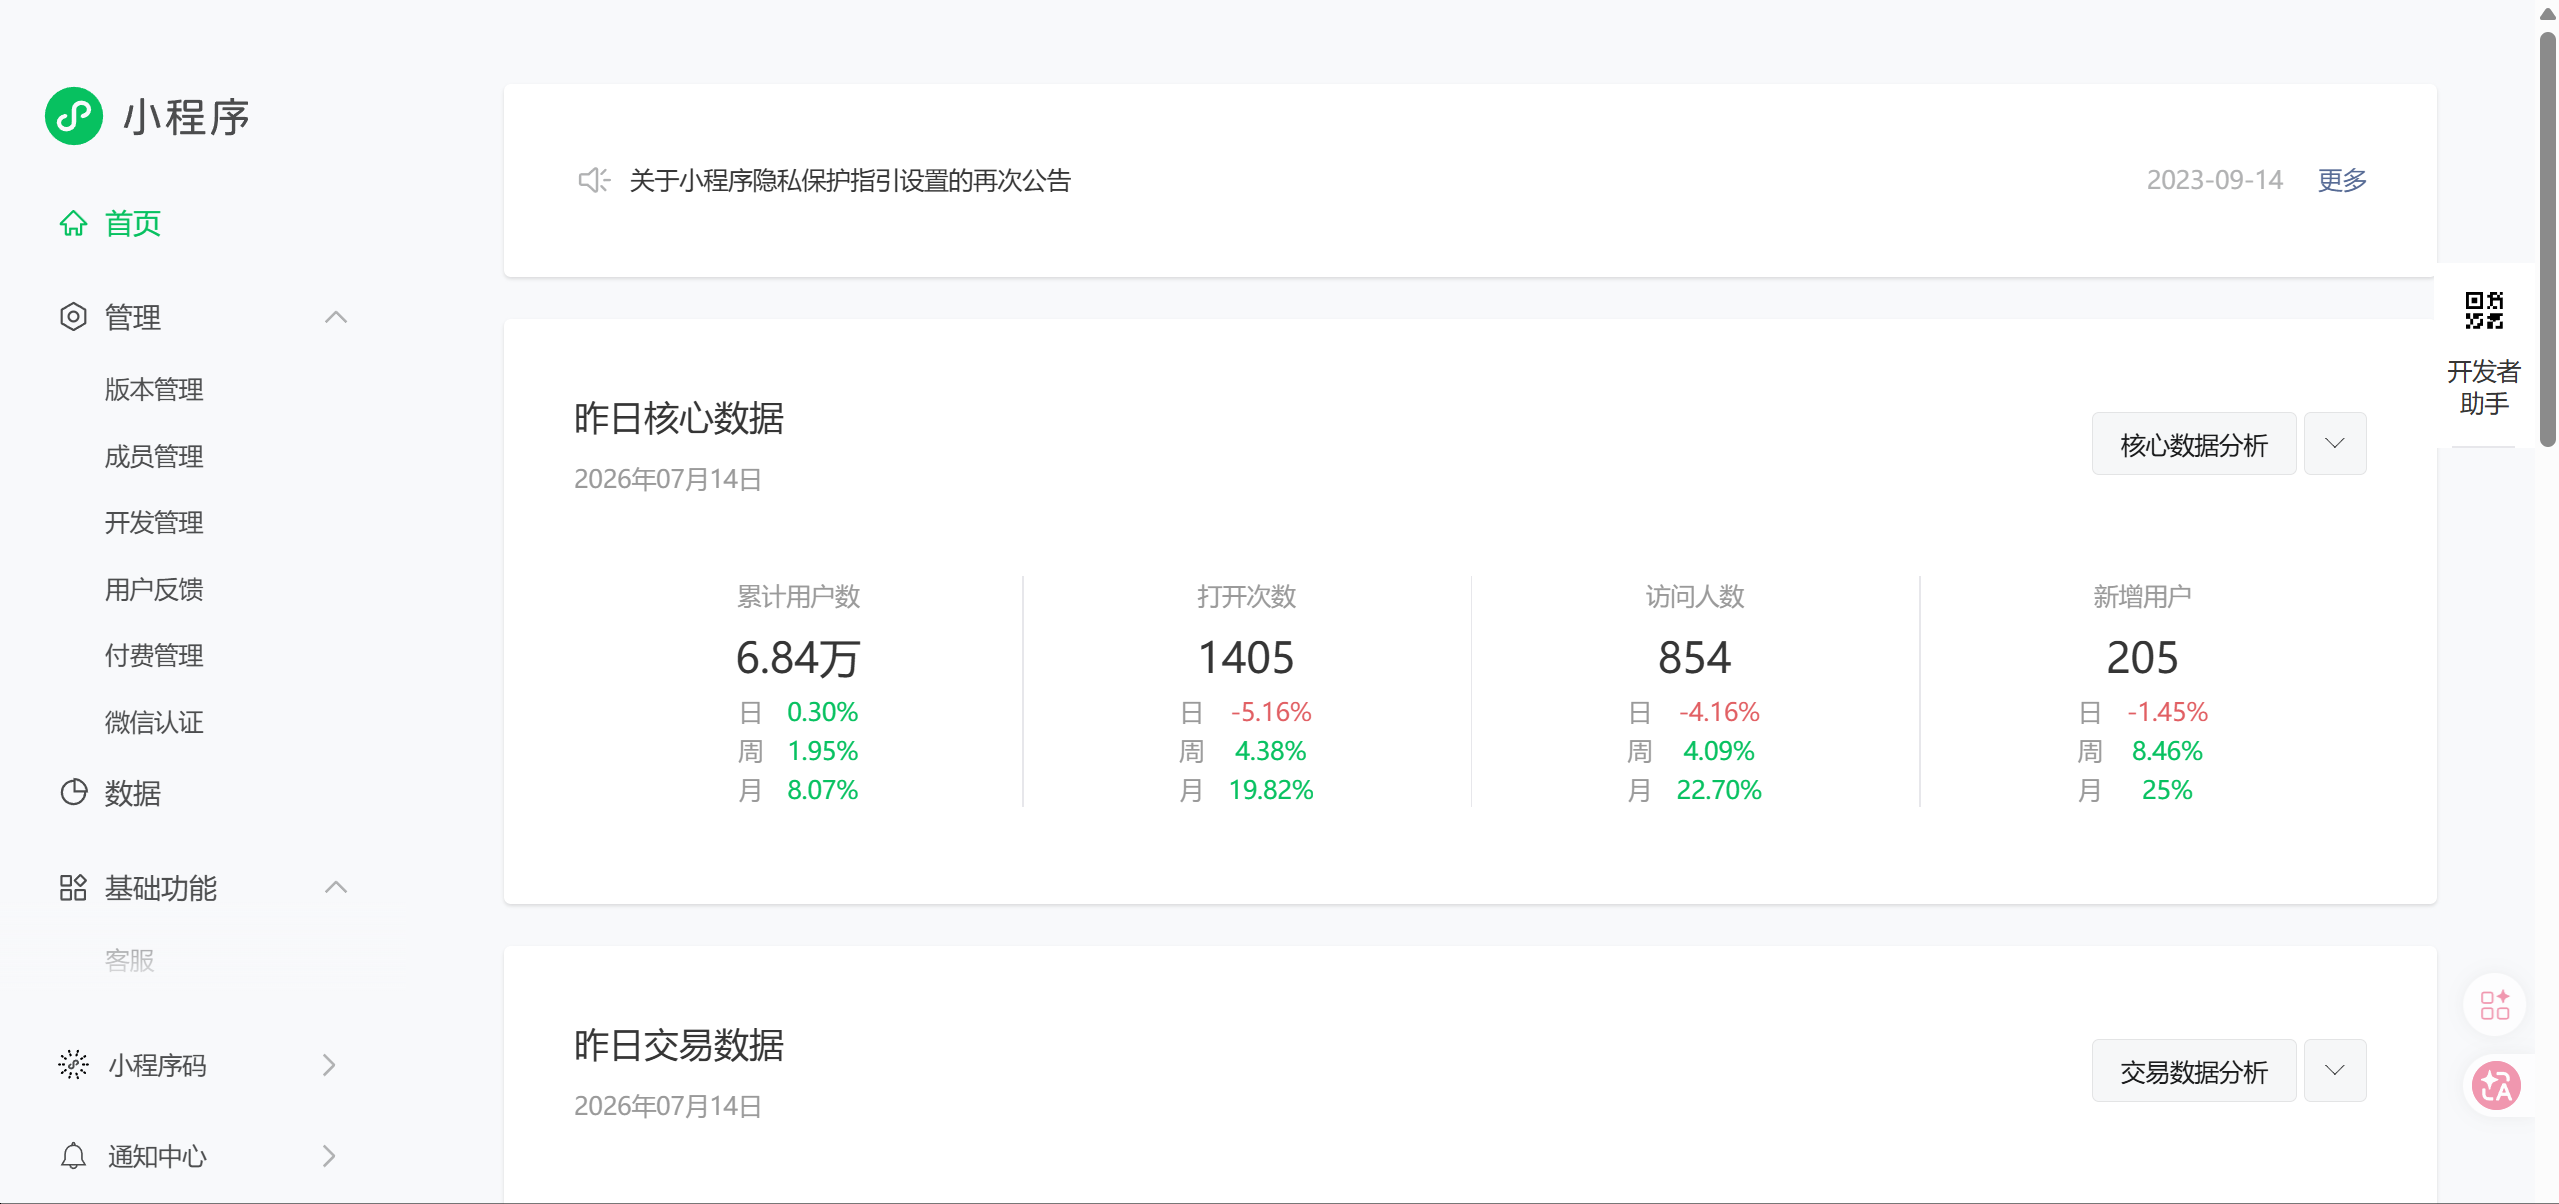Image resolution: width=2559 pixels, height=1204 pixels.
Task: Click the green Mini Program logo
Action: click(74, 116)
